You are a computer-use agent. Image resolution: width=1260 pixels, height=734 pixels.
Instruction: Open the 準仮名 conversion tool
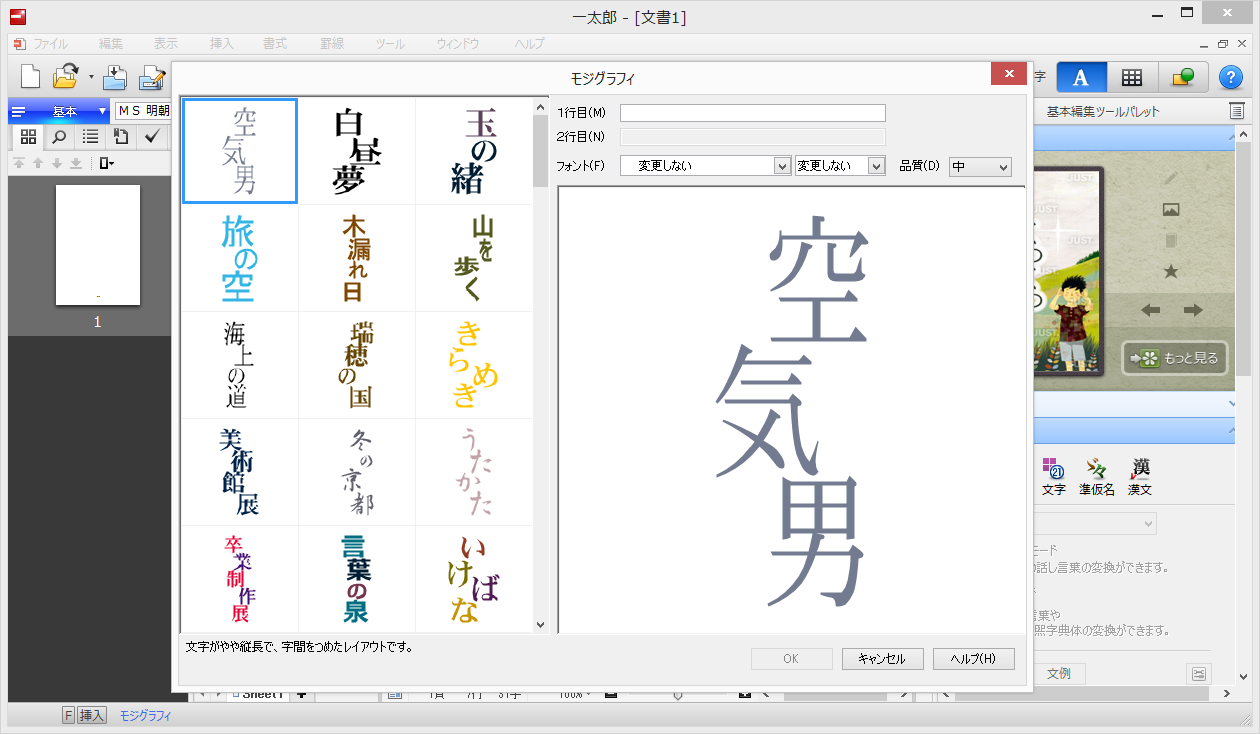(x=1097, y=473)
